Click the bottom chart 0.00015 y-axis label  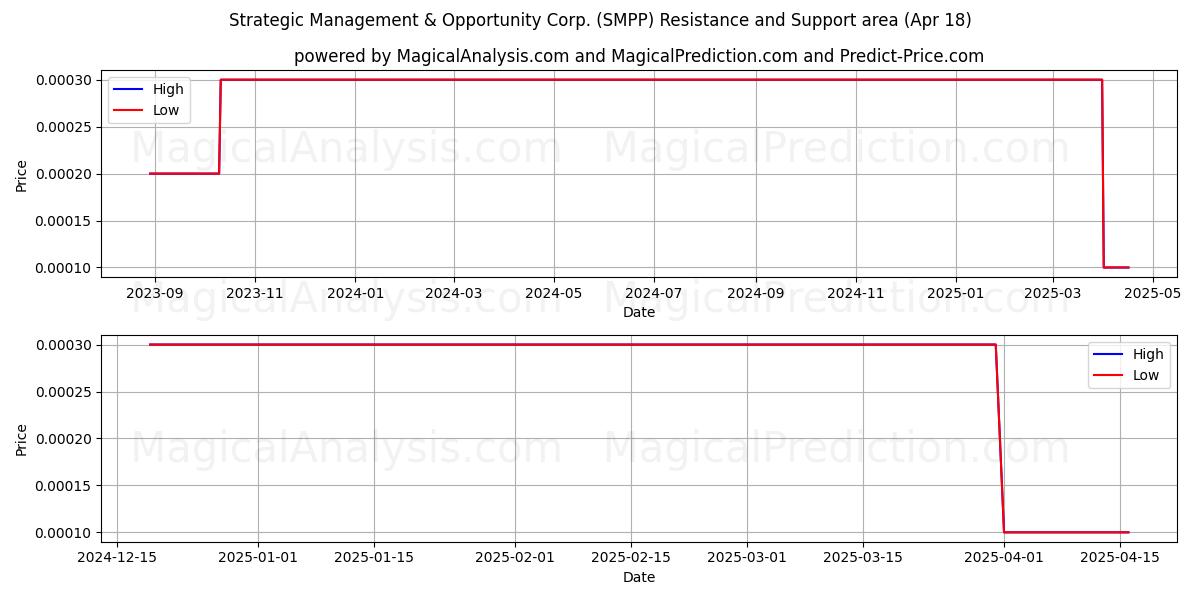(x=64, y=486)
